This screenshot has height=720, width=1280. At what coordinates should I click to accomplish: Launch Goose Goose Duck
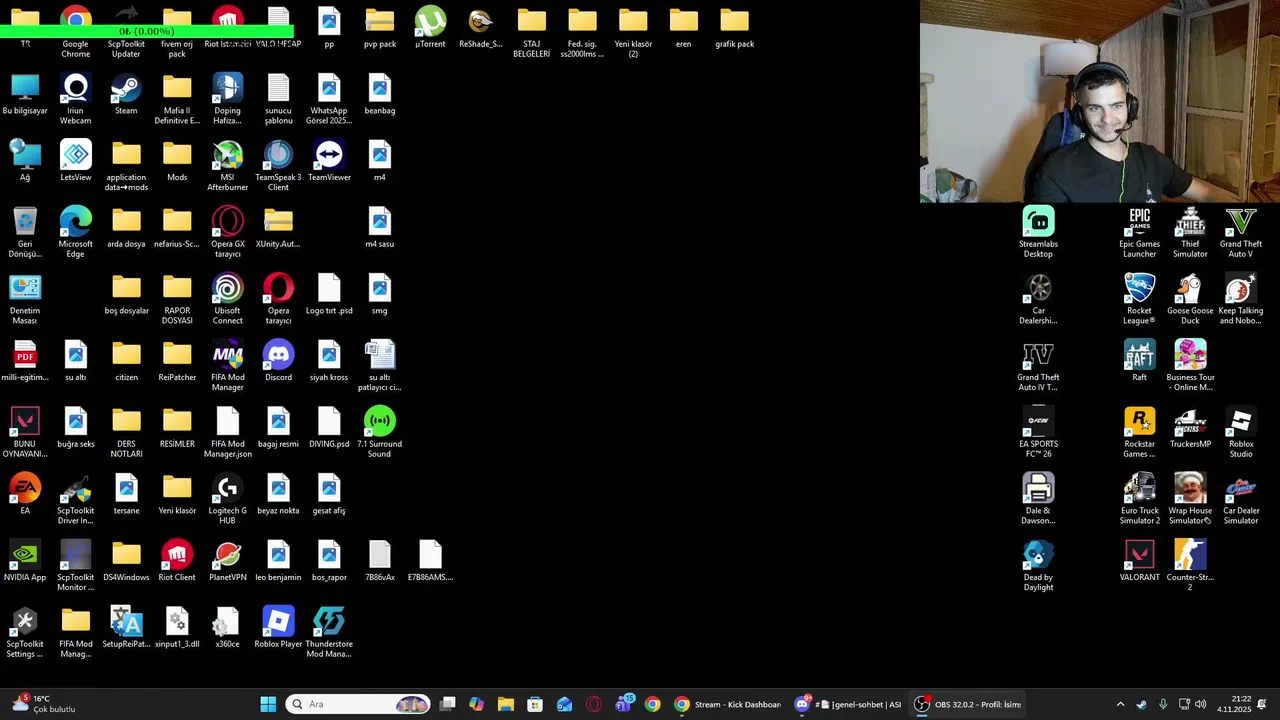1190,299
